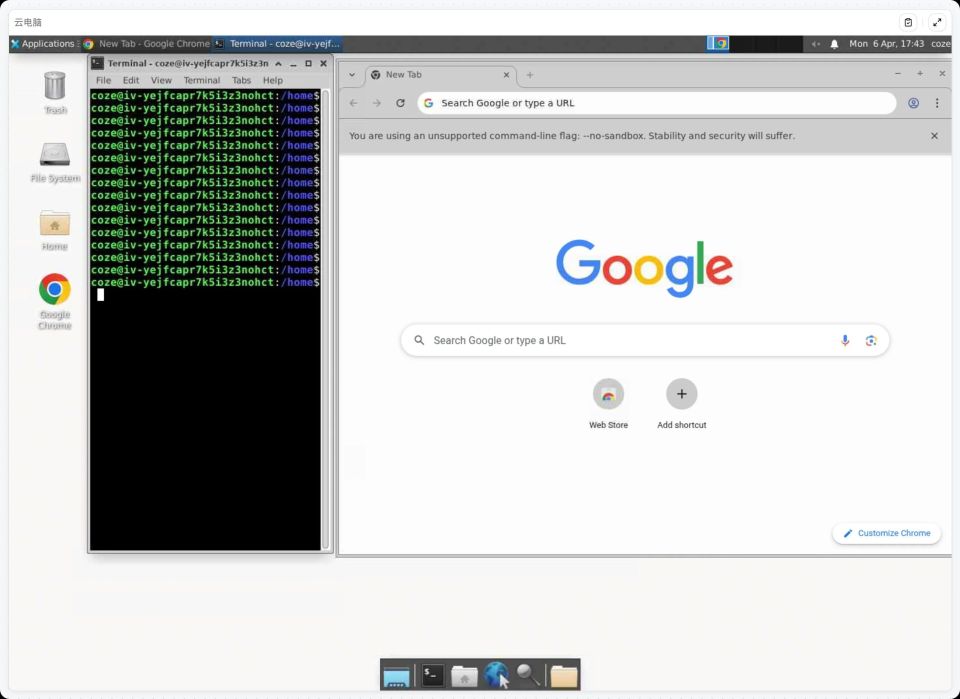Open the Terminal File menu
Image resolution: width=960 pixels, height=699 pixels.
[103, 80]
